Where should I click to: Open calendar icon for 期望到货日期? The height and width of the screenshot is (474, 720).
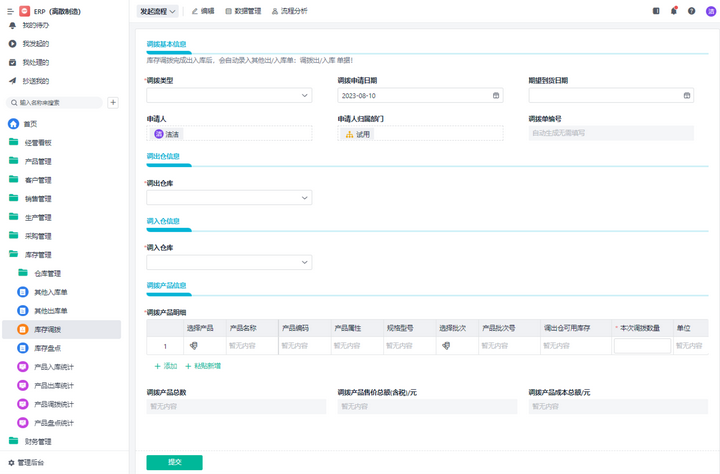click(x=687, y=96)
